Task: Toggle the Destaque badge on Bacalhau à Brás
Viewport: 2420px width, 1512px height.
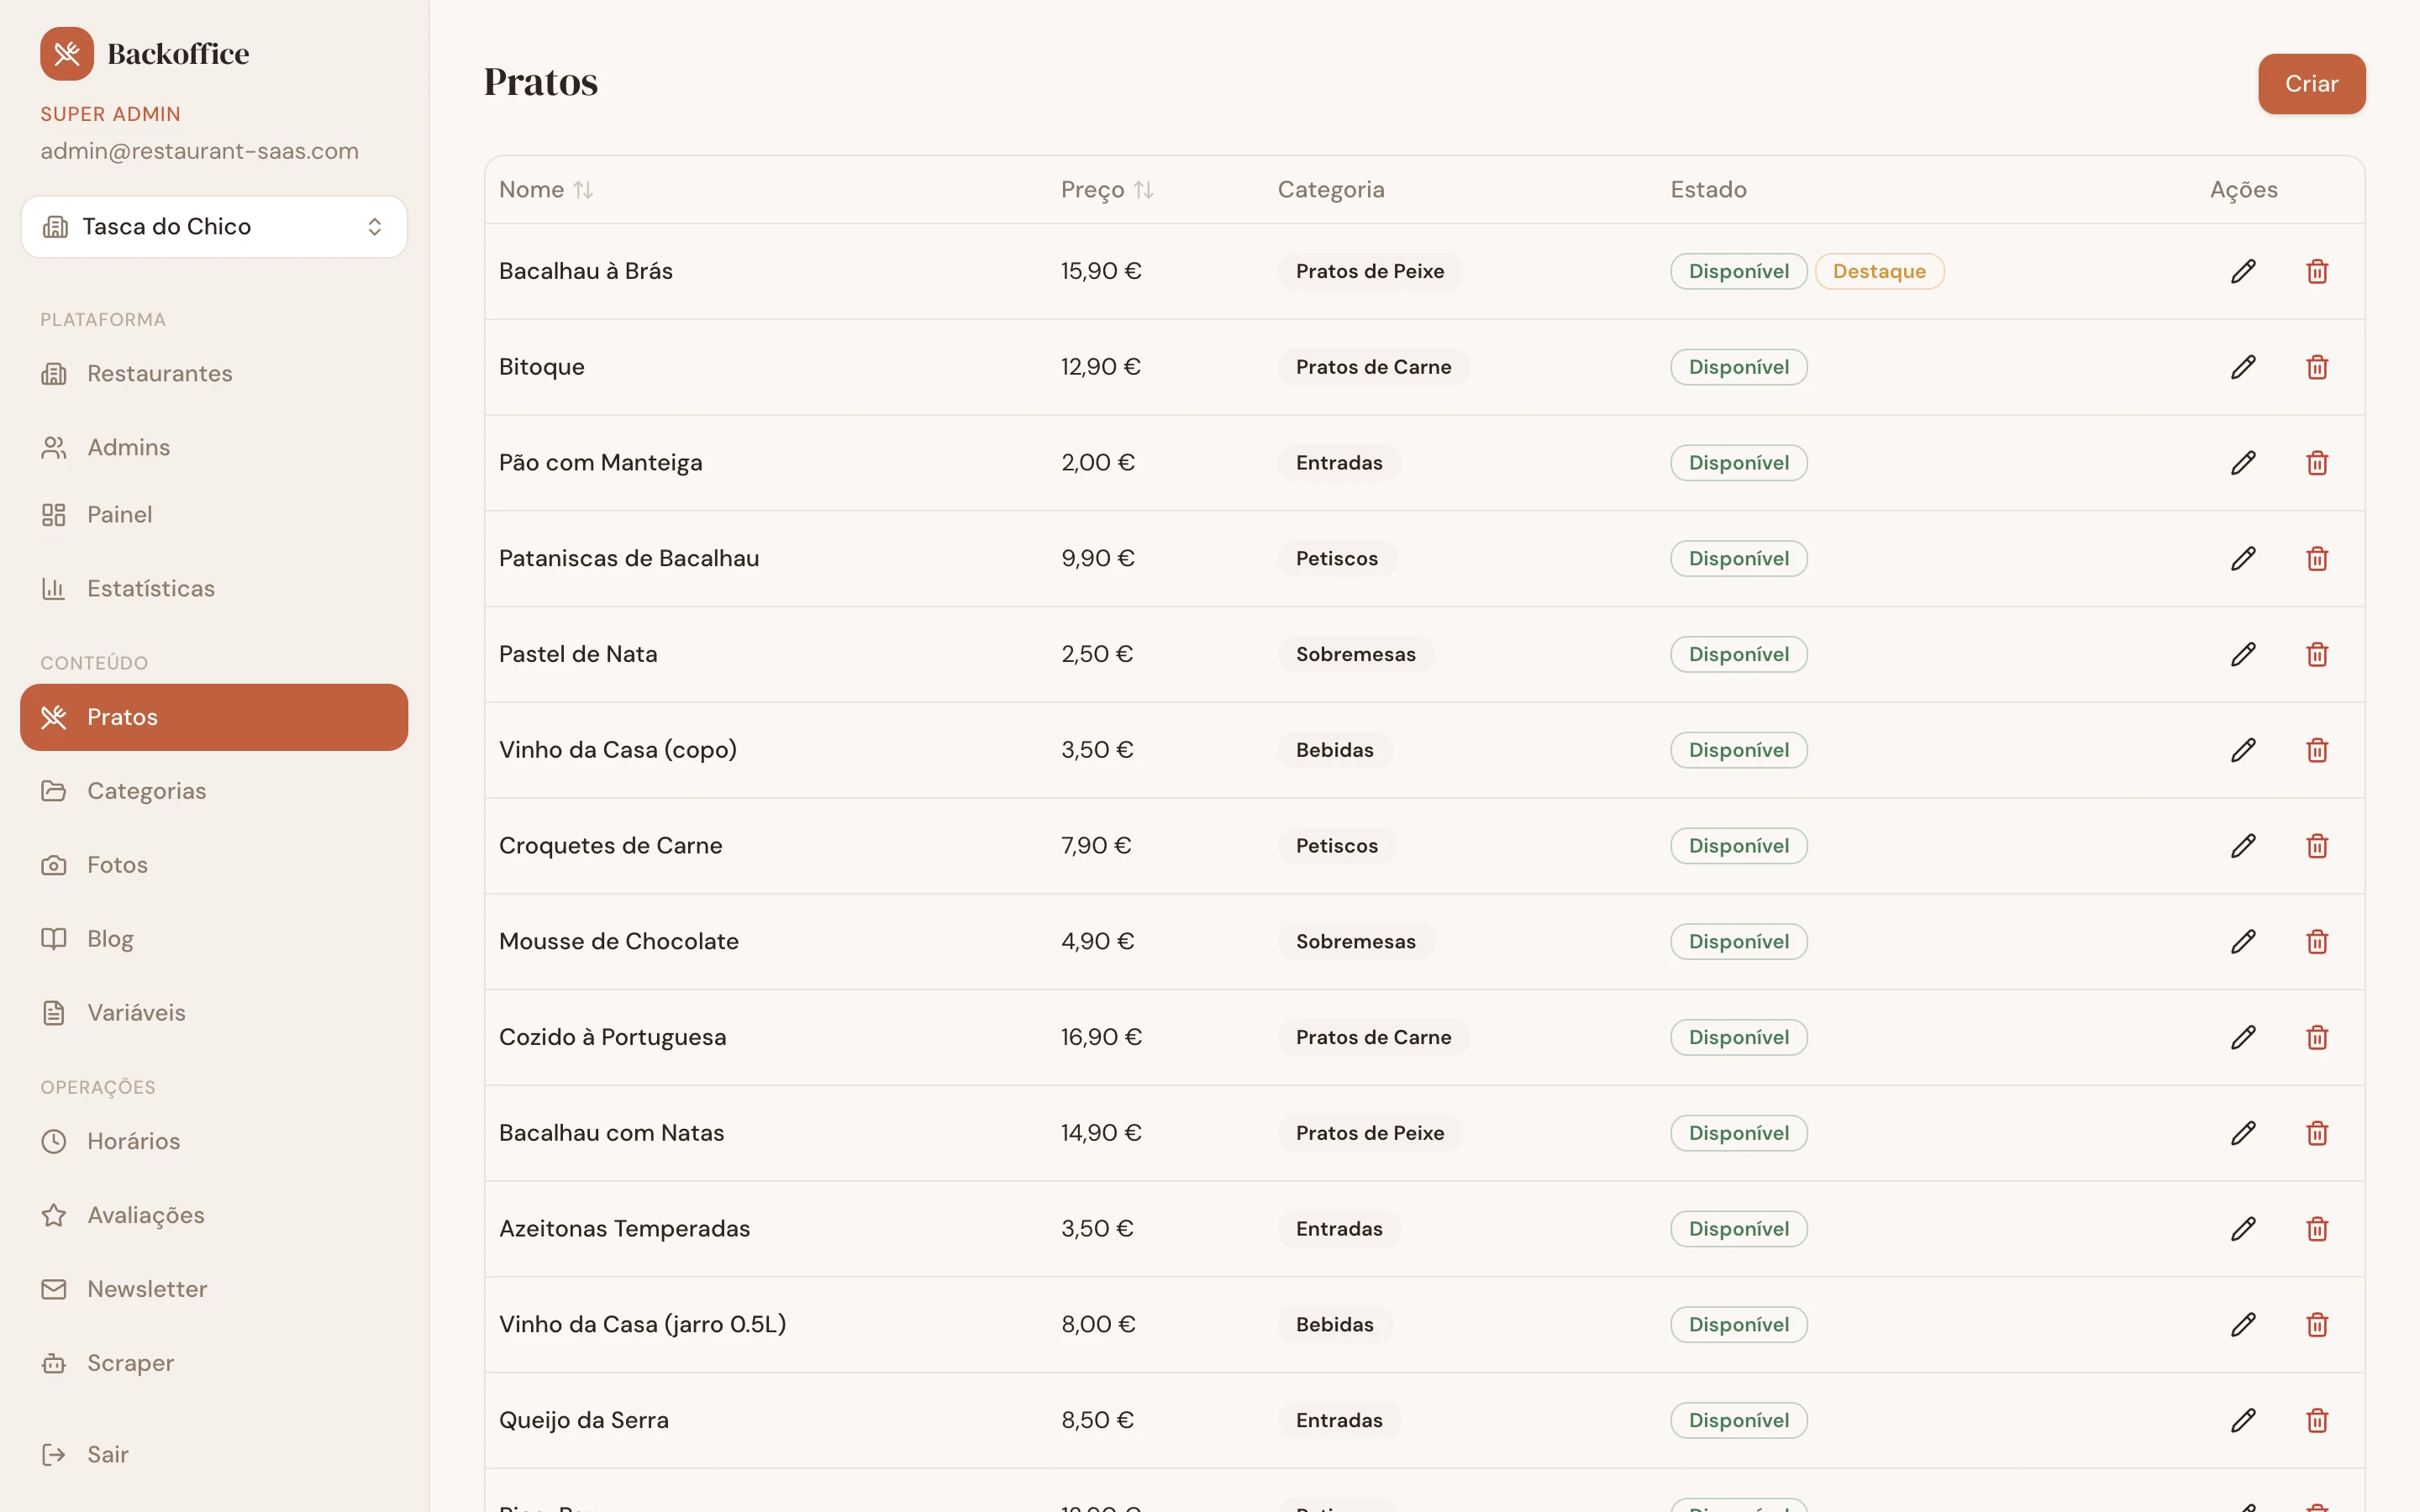Action: pyautogui.click(x=1880, y=270)
